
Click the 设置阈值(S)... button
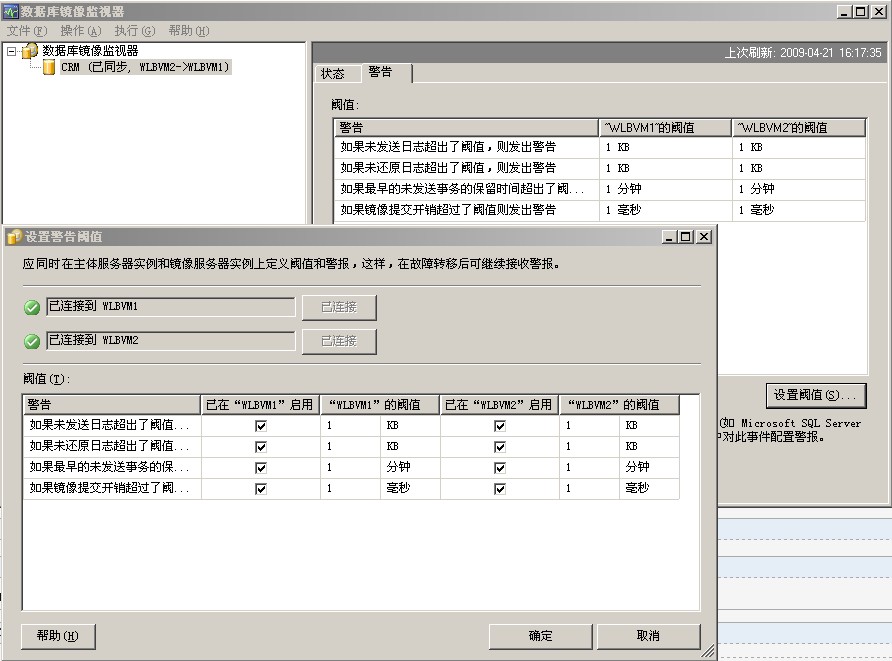(x=815, y=395)
